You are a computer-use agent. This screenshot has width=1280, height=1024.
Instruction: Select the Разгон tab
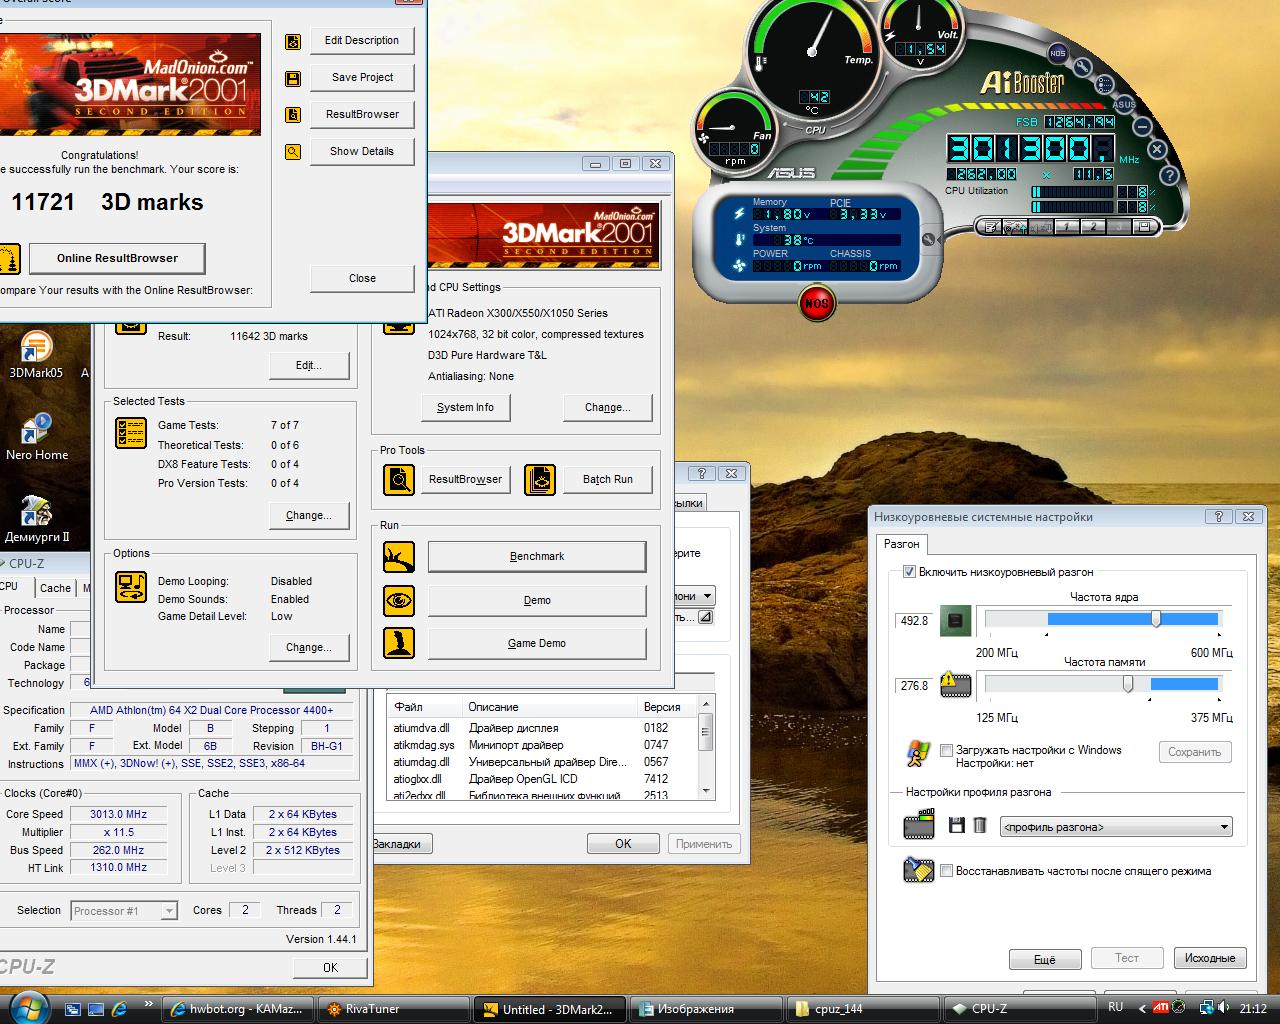click(x=901, y=544)
